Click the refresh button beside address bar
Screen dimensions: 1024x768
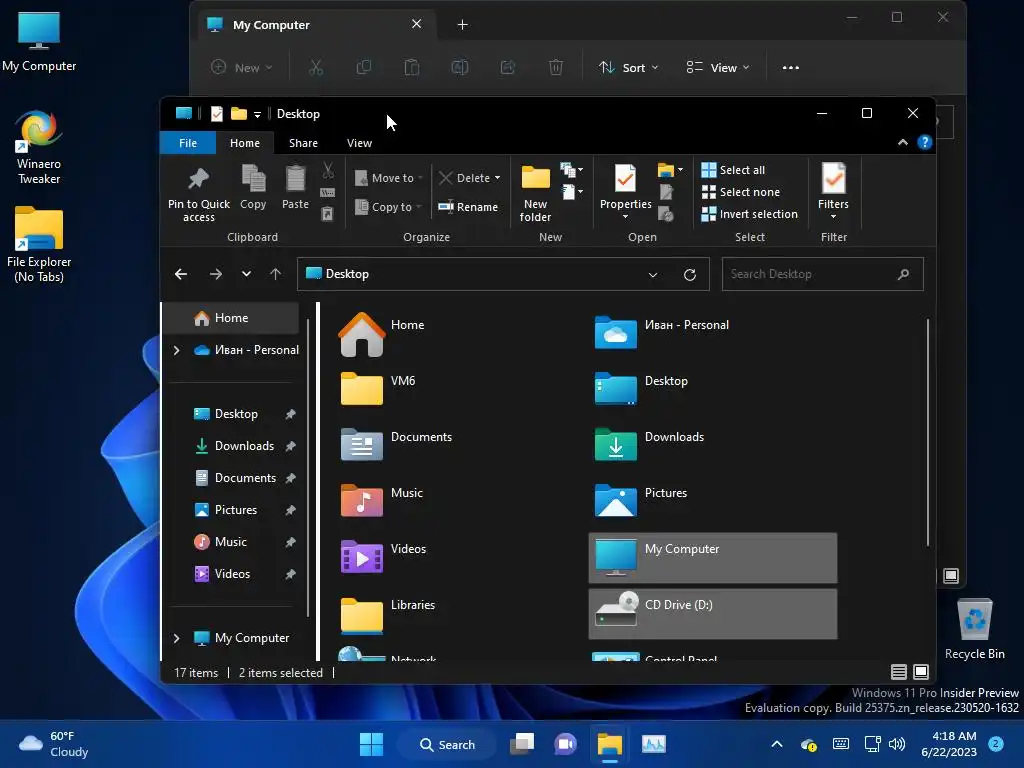tap(690, 274)
